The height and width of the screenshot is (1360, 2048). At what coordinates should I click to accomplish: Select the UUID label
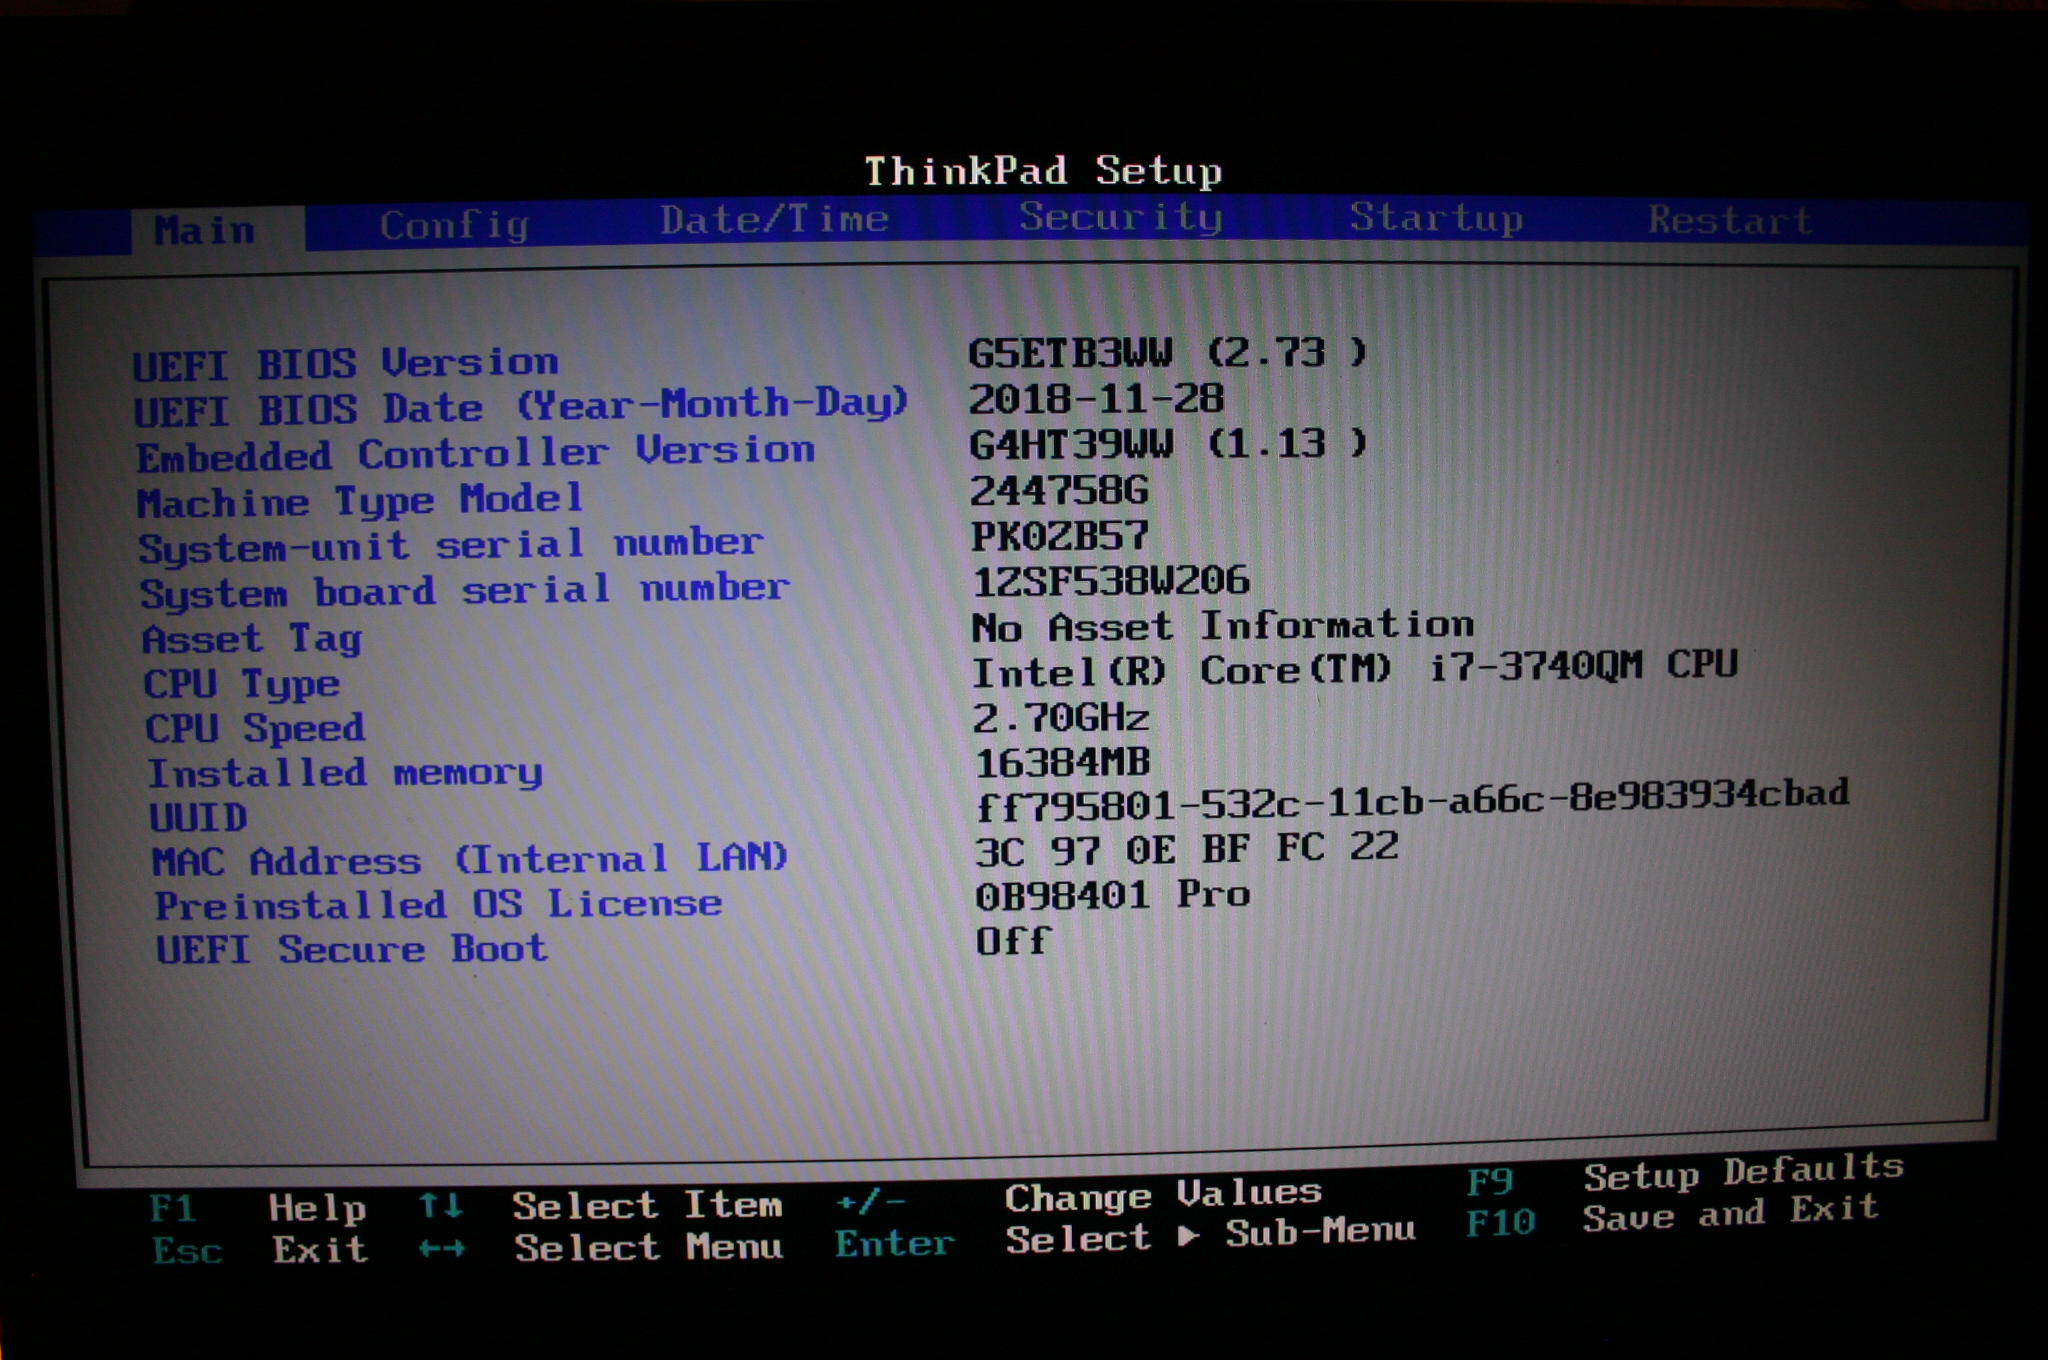(198, 819)
